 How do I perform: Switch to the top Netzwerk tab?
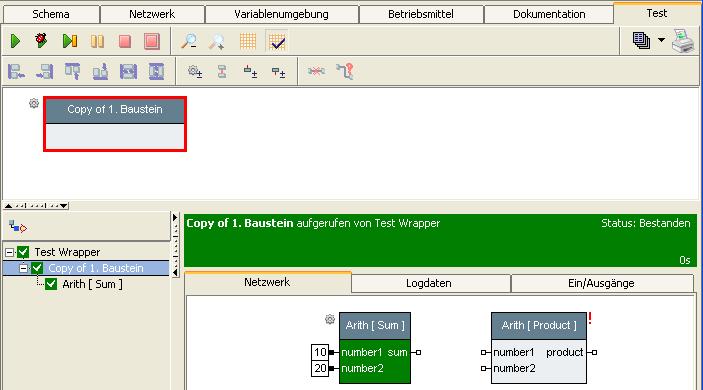(x=152, y=14)
